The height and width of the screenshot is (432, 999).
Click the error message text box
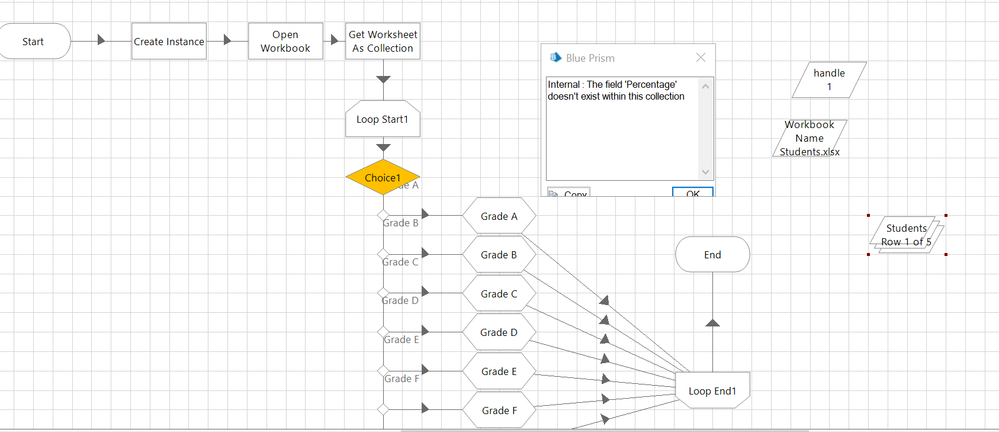622,129
